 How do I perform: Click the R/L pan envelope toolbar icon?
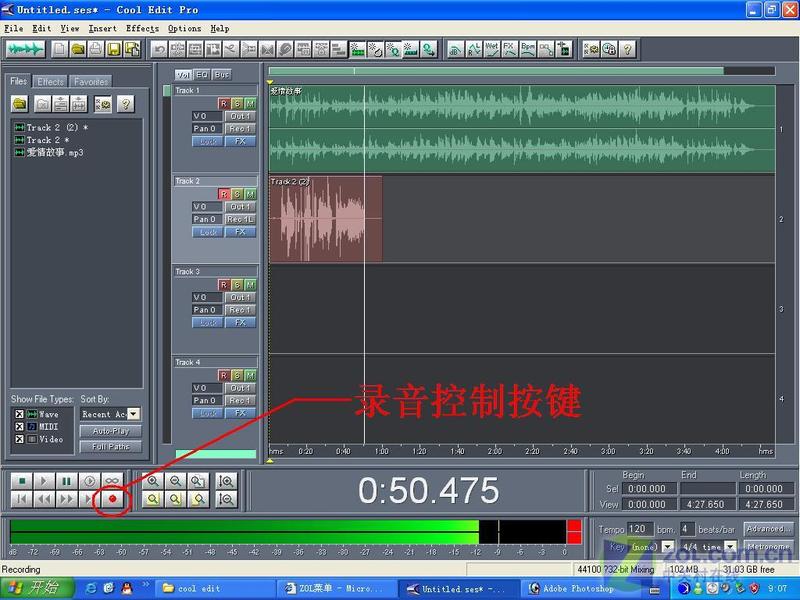coord(473,49)
